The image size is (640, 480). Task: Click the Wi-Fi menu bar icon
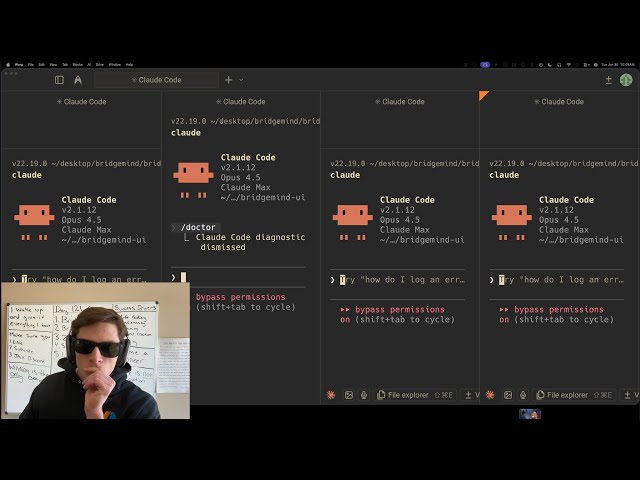568,64
